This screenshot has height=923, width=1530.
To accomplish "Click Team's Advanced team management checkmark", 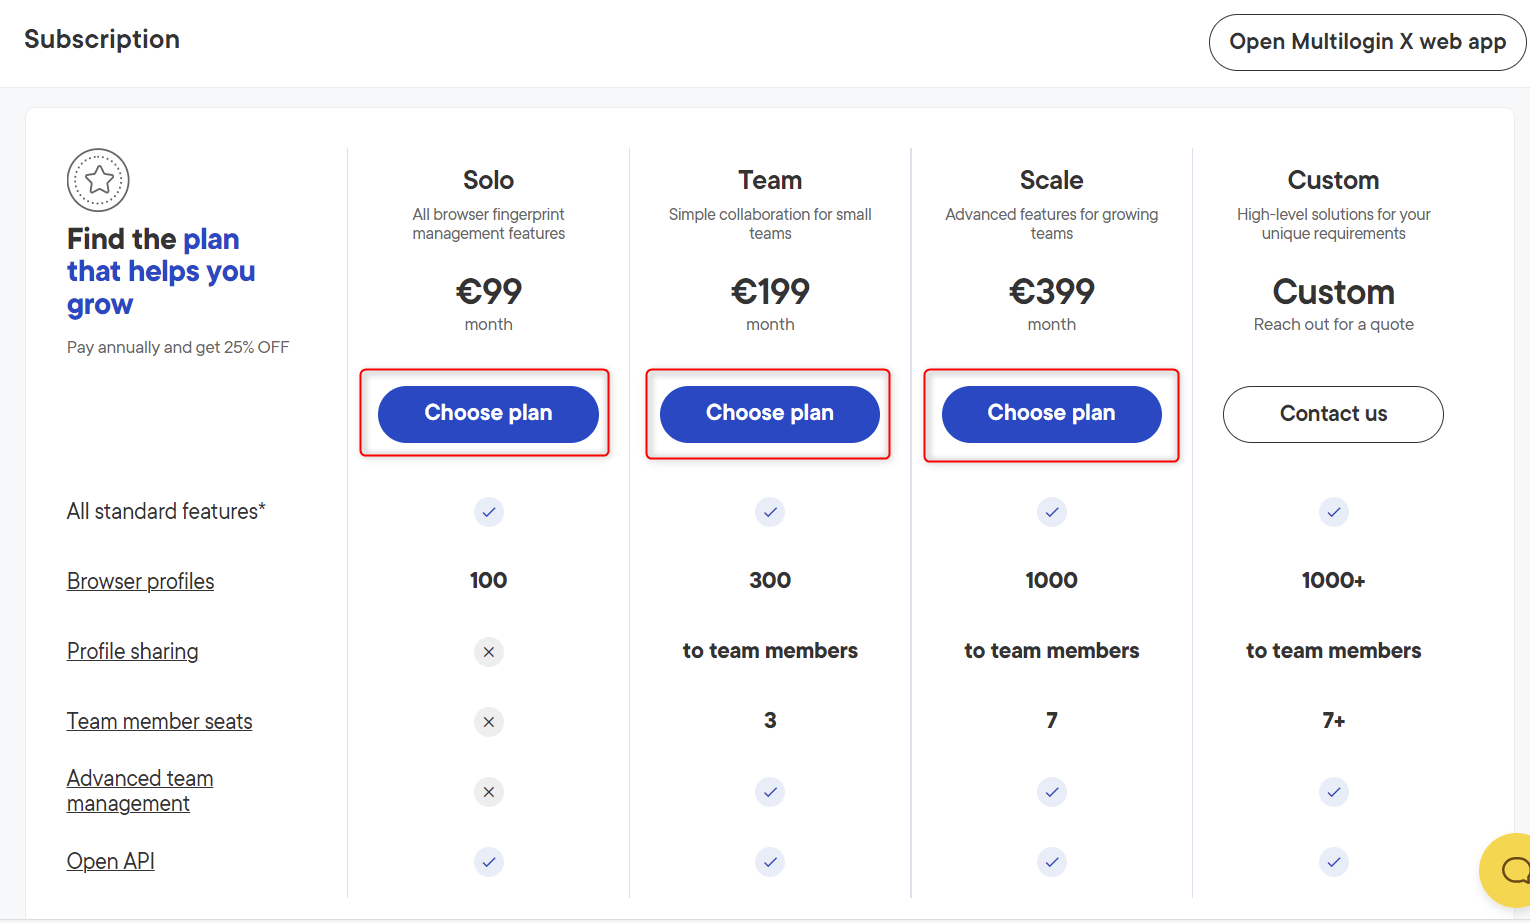I will tap(770, 792).
